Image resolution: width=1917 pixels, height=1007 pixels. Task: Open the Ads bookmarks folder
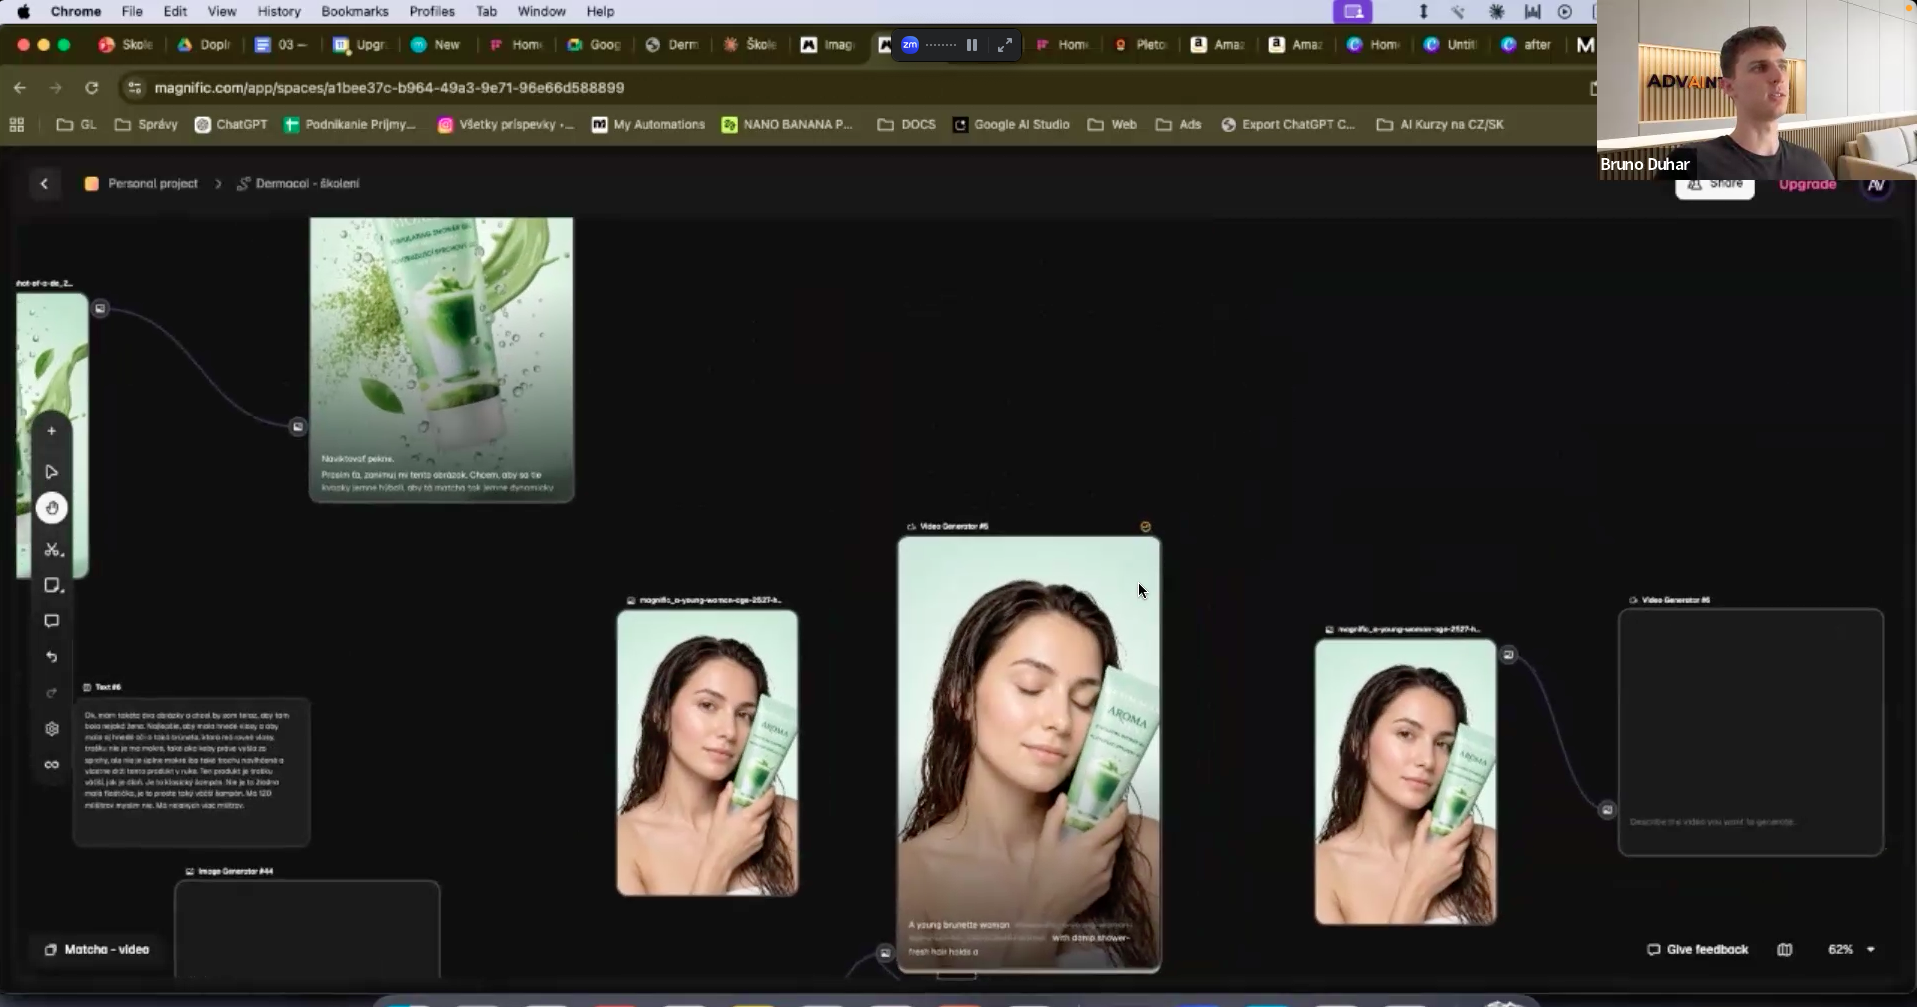pos(1178,125)
